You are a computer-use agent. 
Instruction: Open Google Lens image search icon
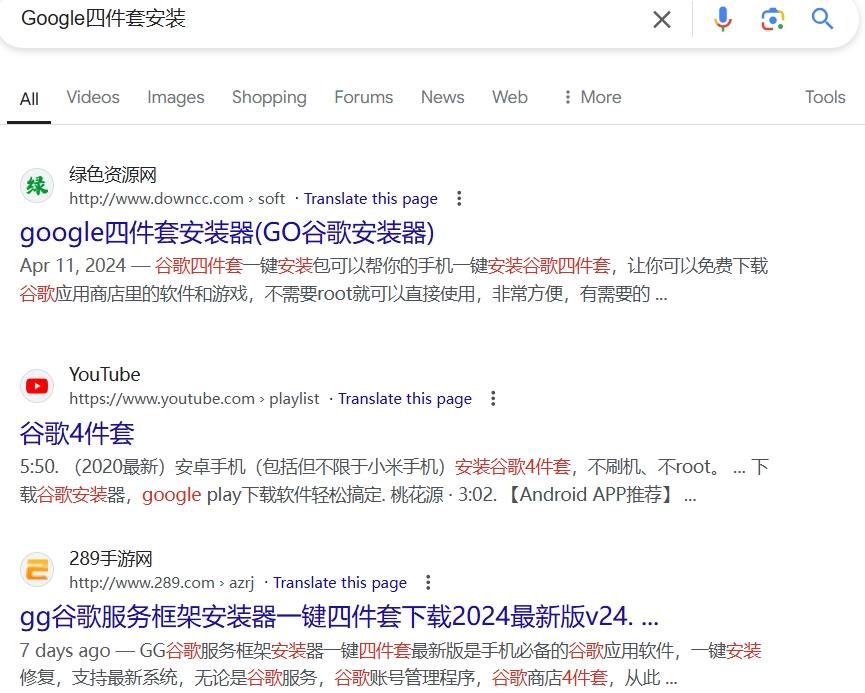click(772, 19)
